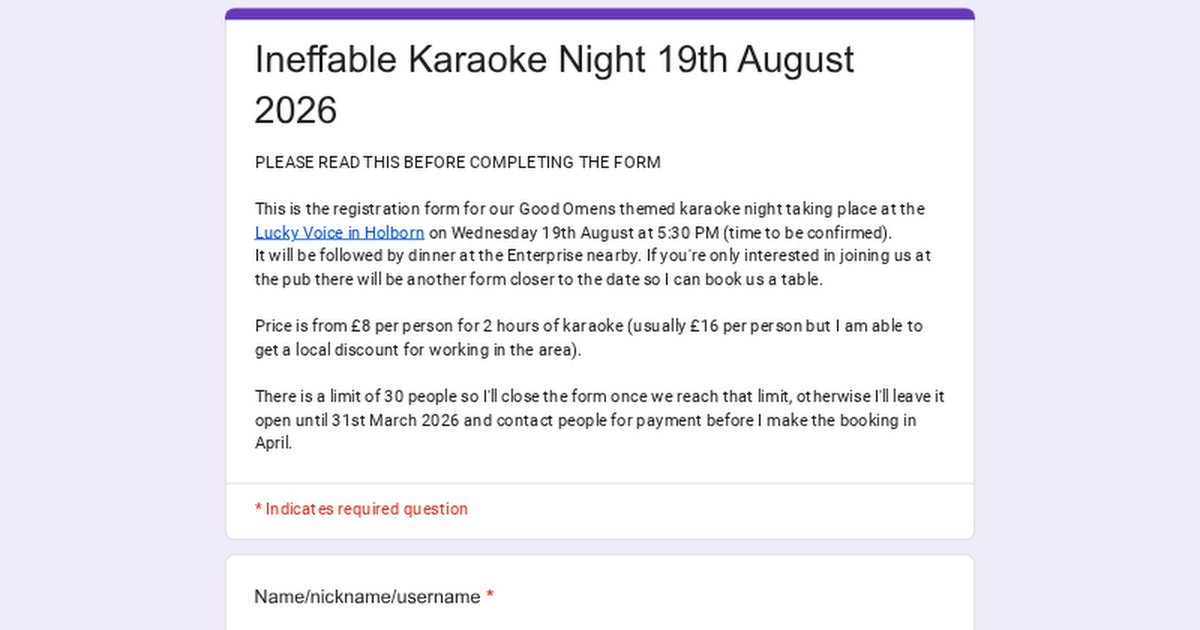This screenshot has width=1200, height=630.
Task: Click the line starting open until 31st March
Action: [585, 420]
